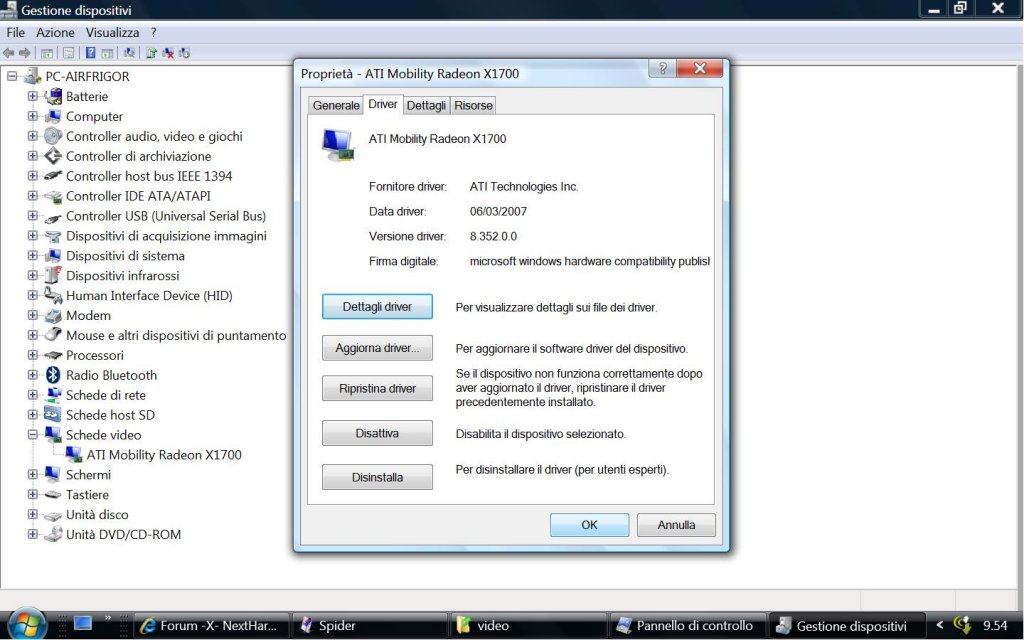Click the Disattiva button
Image resolution: width=1024 pixels, height=640 pixels.
point(377,433)
